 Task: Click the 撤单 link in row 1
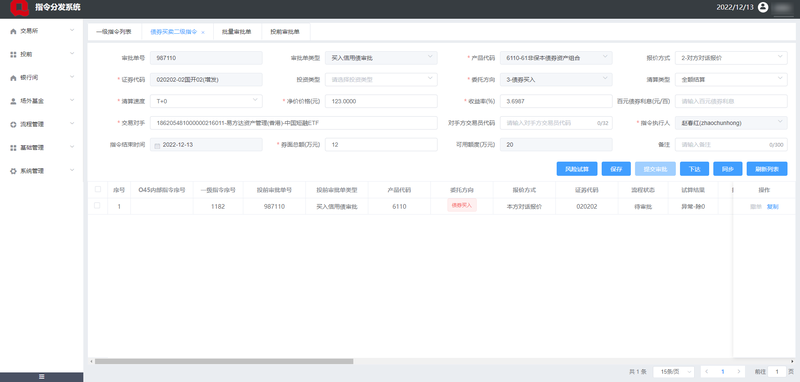coord(756,207)
